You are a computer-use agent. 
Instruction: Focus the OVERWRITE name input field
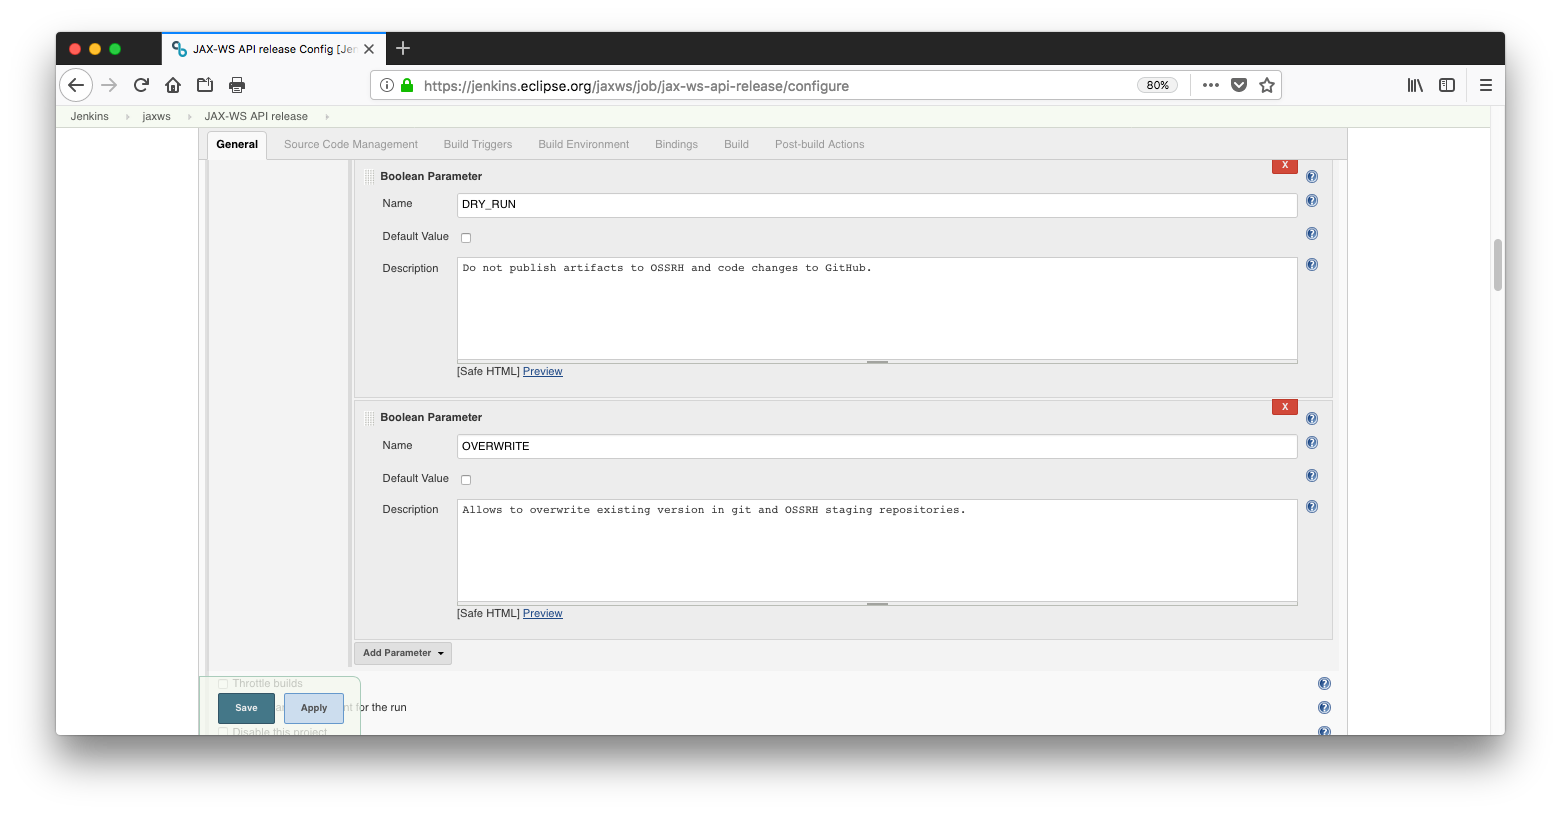pos(877,446)
